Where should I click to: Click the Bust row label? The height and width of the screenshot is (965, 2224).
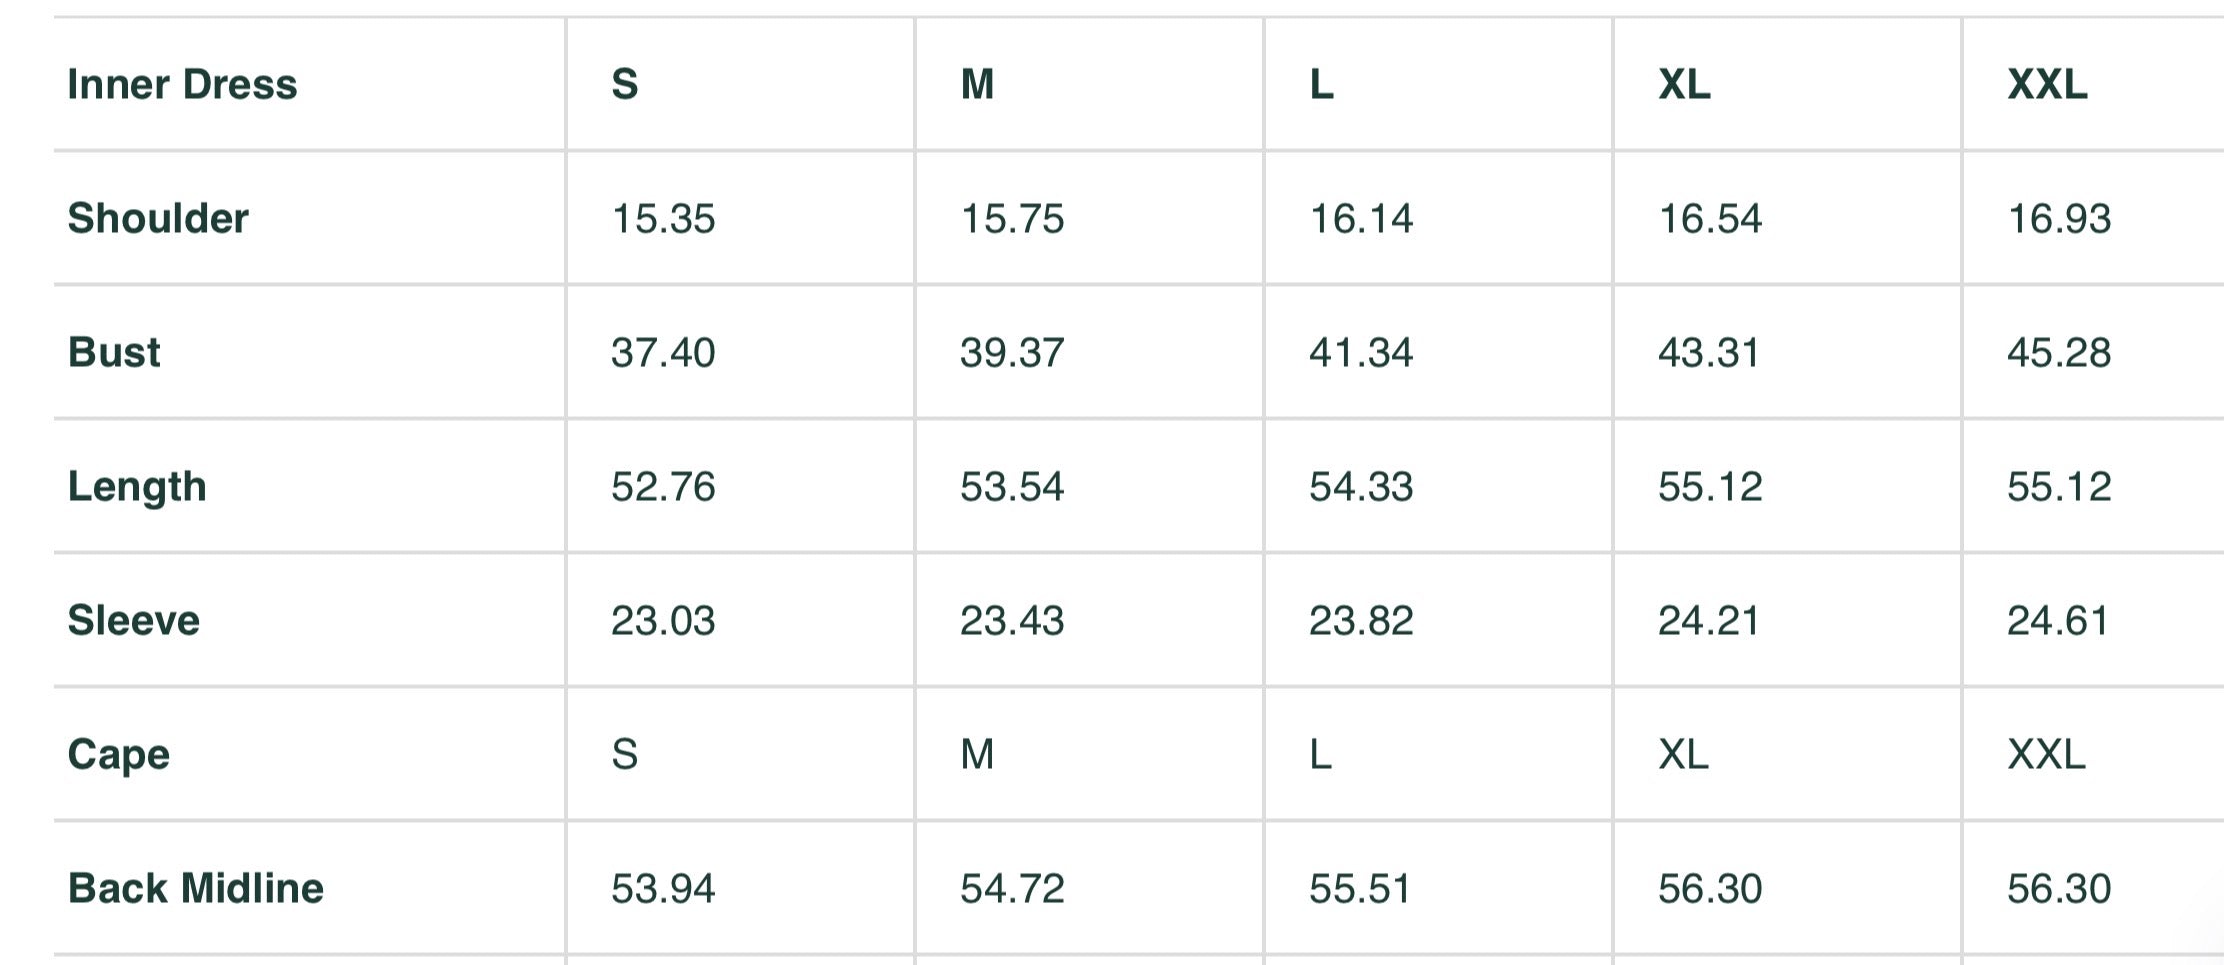click(x=114, y=352)
